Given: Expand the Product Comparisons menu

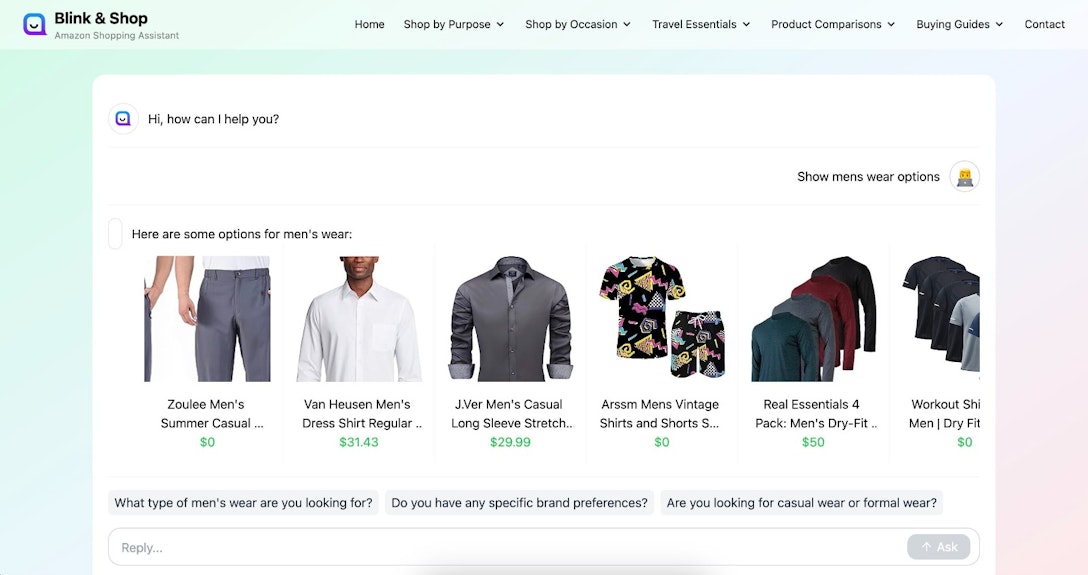Looking at the screenshot, I should pos(833,24).
